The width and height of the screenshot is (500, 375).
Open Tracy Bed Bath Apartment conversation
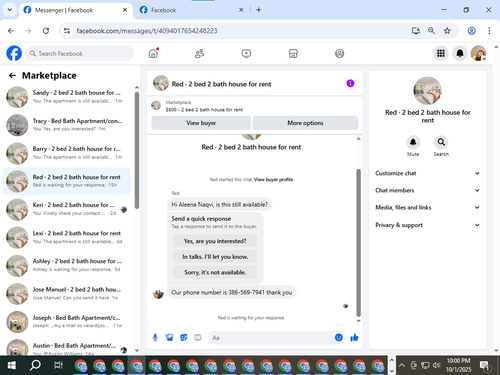point(67,125)
